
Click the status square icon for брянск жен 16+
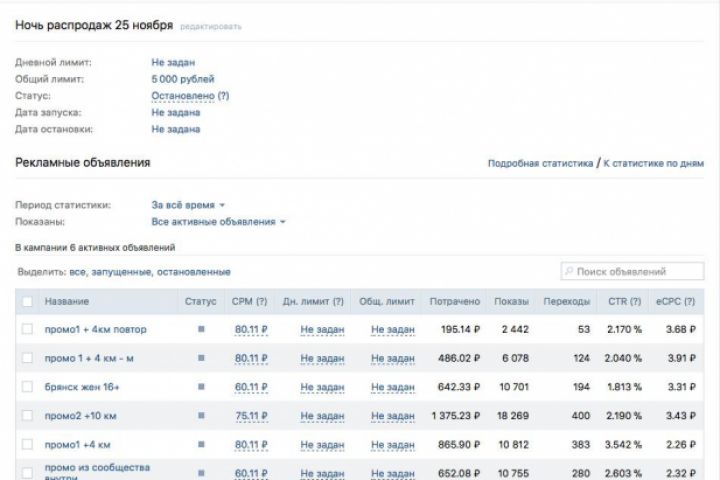[x=201, y=387]
